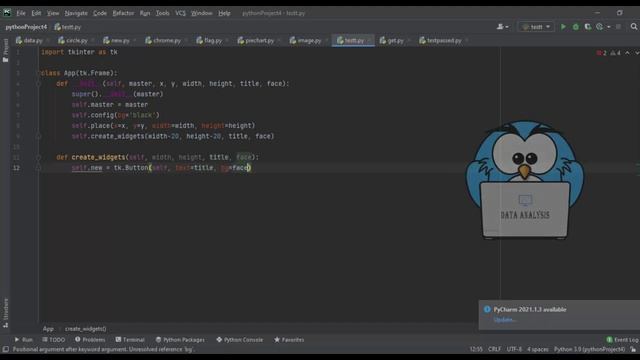640x360 pixels.
Task: Click the grey Stop square icon
Action: [618, 27]
